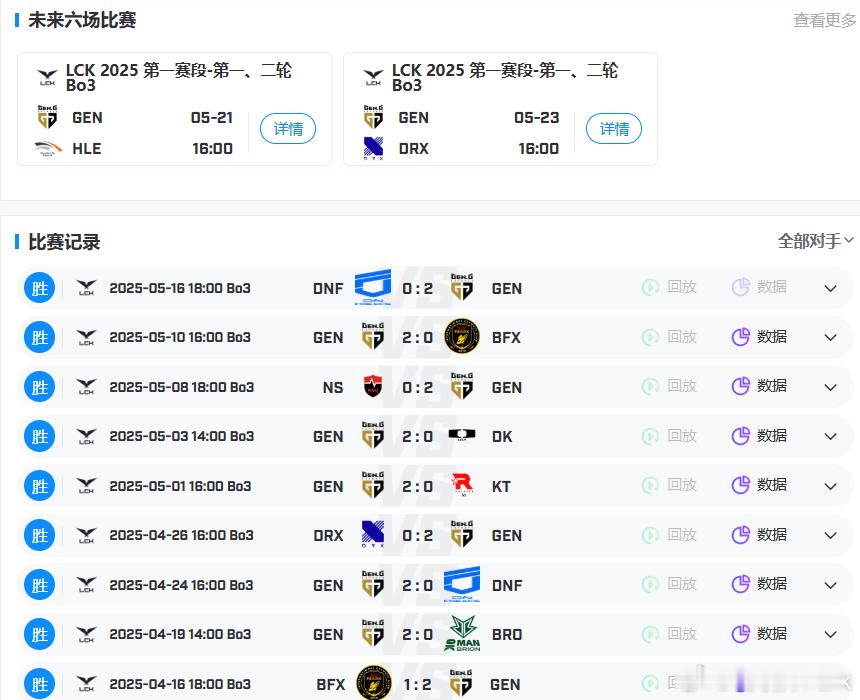860x700 pixels.
Task: Click BFX team logo in 05-10 match
Action: 462,336
